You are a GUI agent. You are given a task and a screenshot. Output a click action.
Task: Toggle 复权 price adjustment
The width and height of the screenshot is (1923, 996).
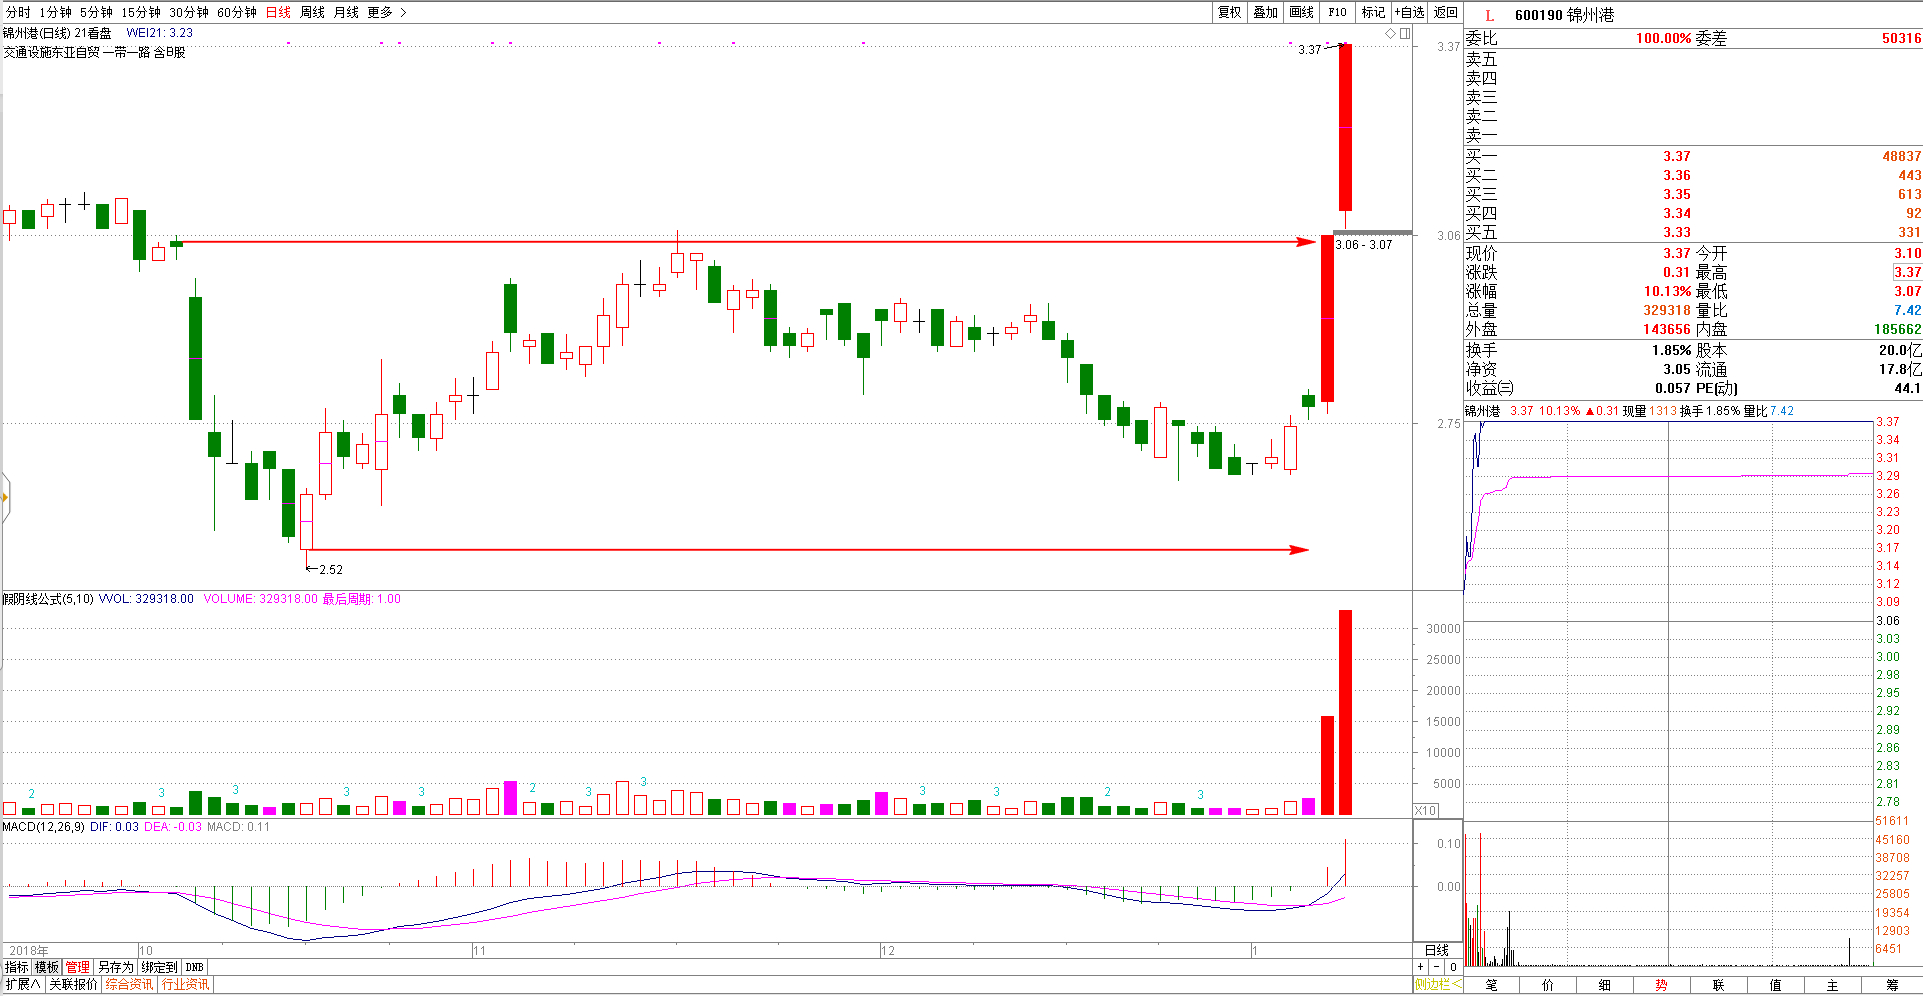(x=1229, y=12)
